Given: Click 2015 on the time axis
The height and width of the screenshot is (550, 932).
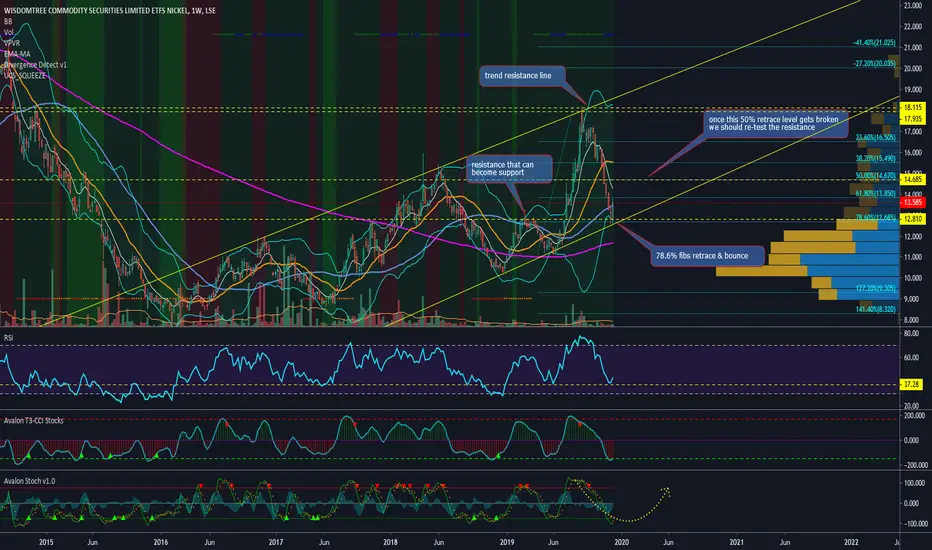Looking at the screenshot, I should [x=46, y=542].
